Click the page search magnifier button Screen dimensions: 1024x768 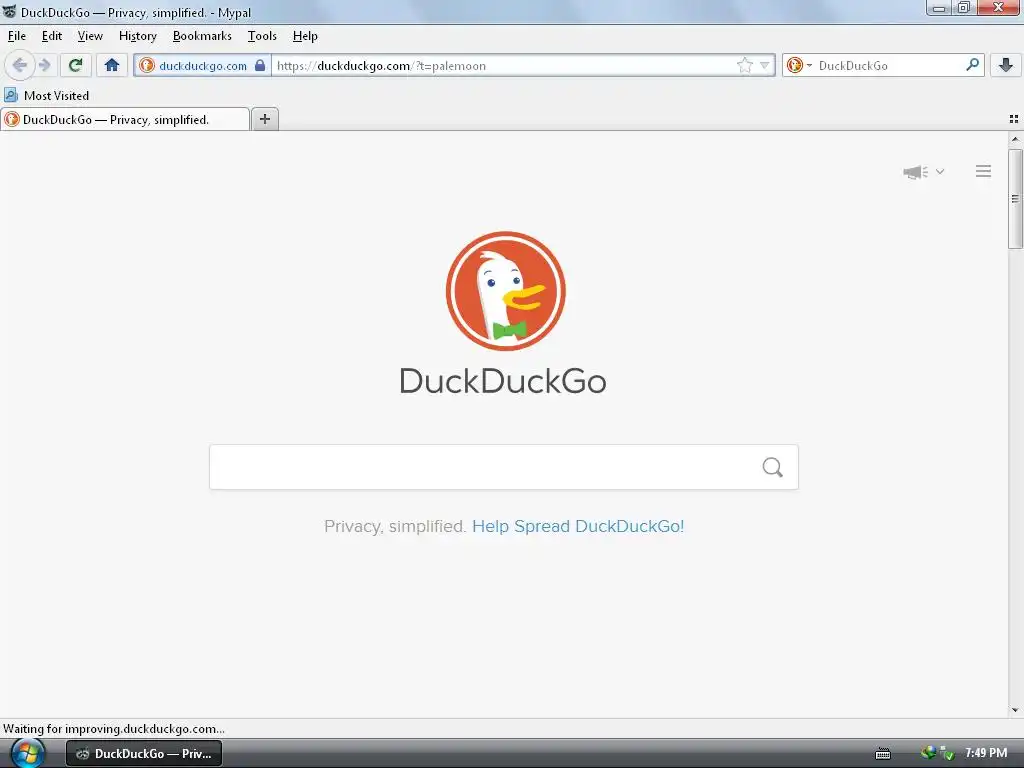(x=773, y=467)
